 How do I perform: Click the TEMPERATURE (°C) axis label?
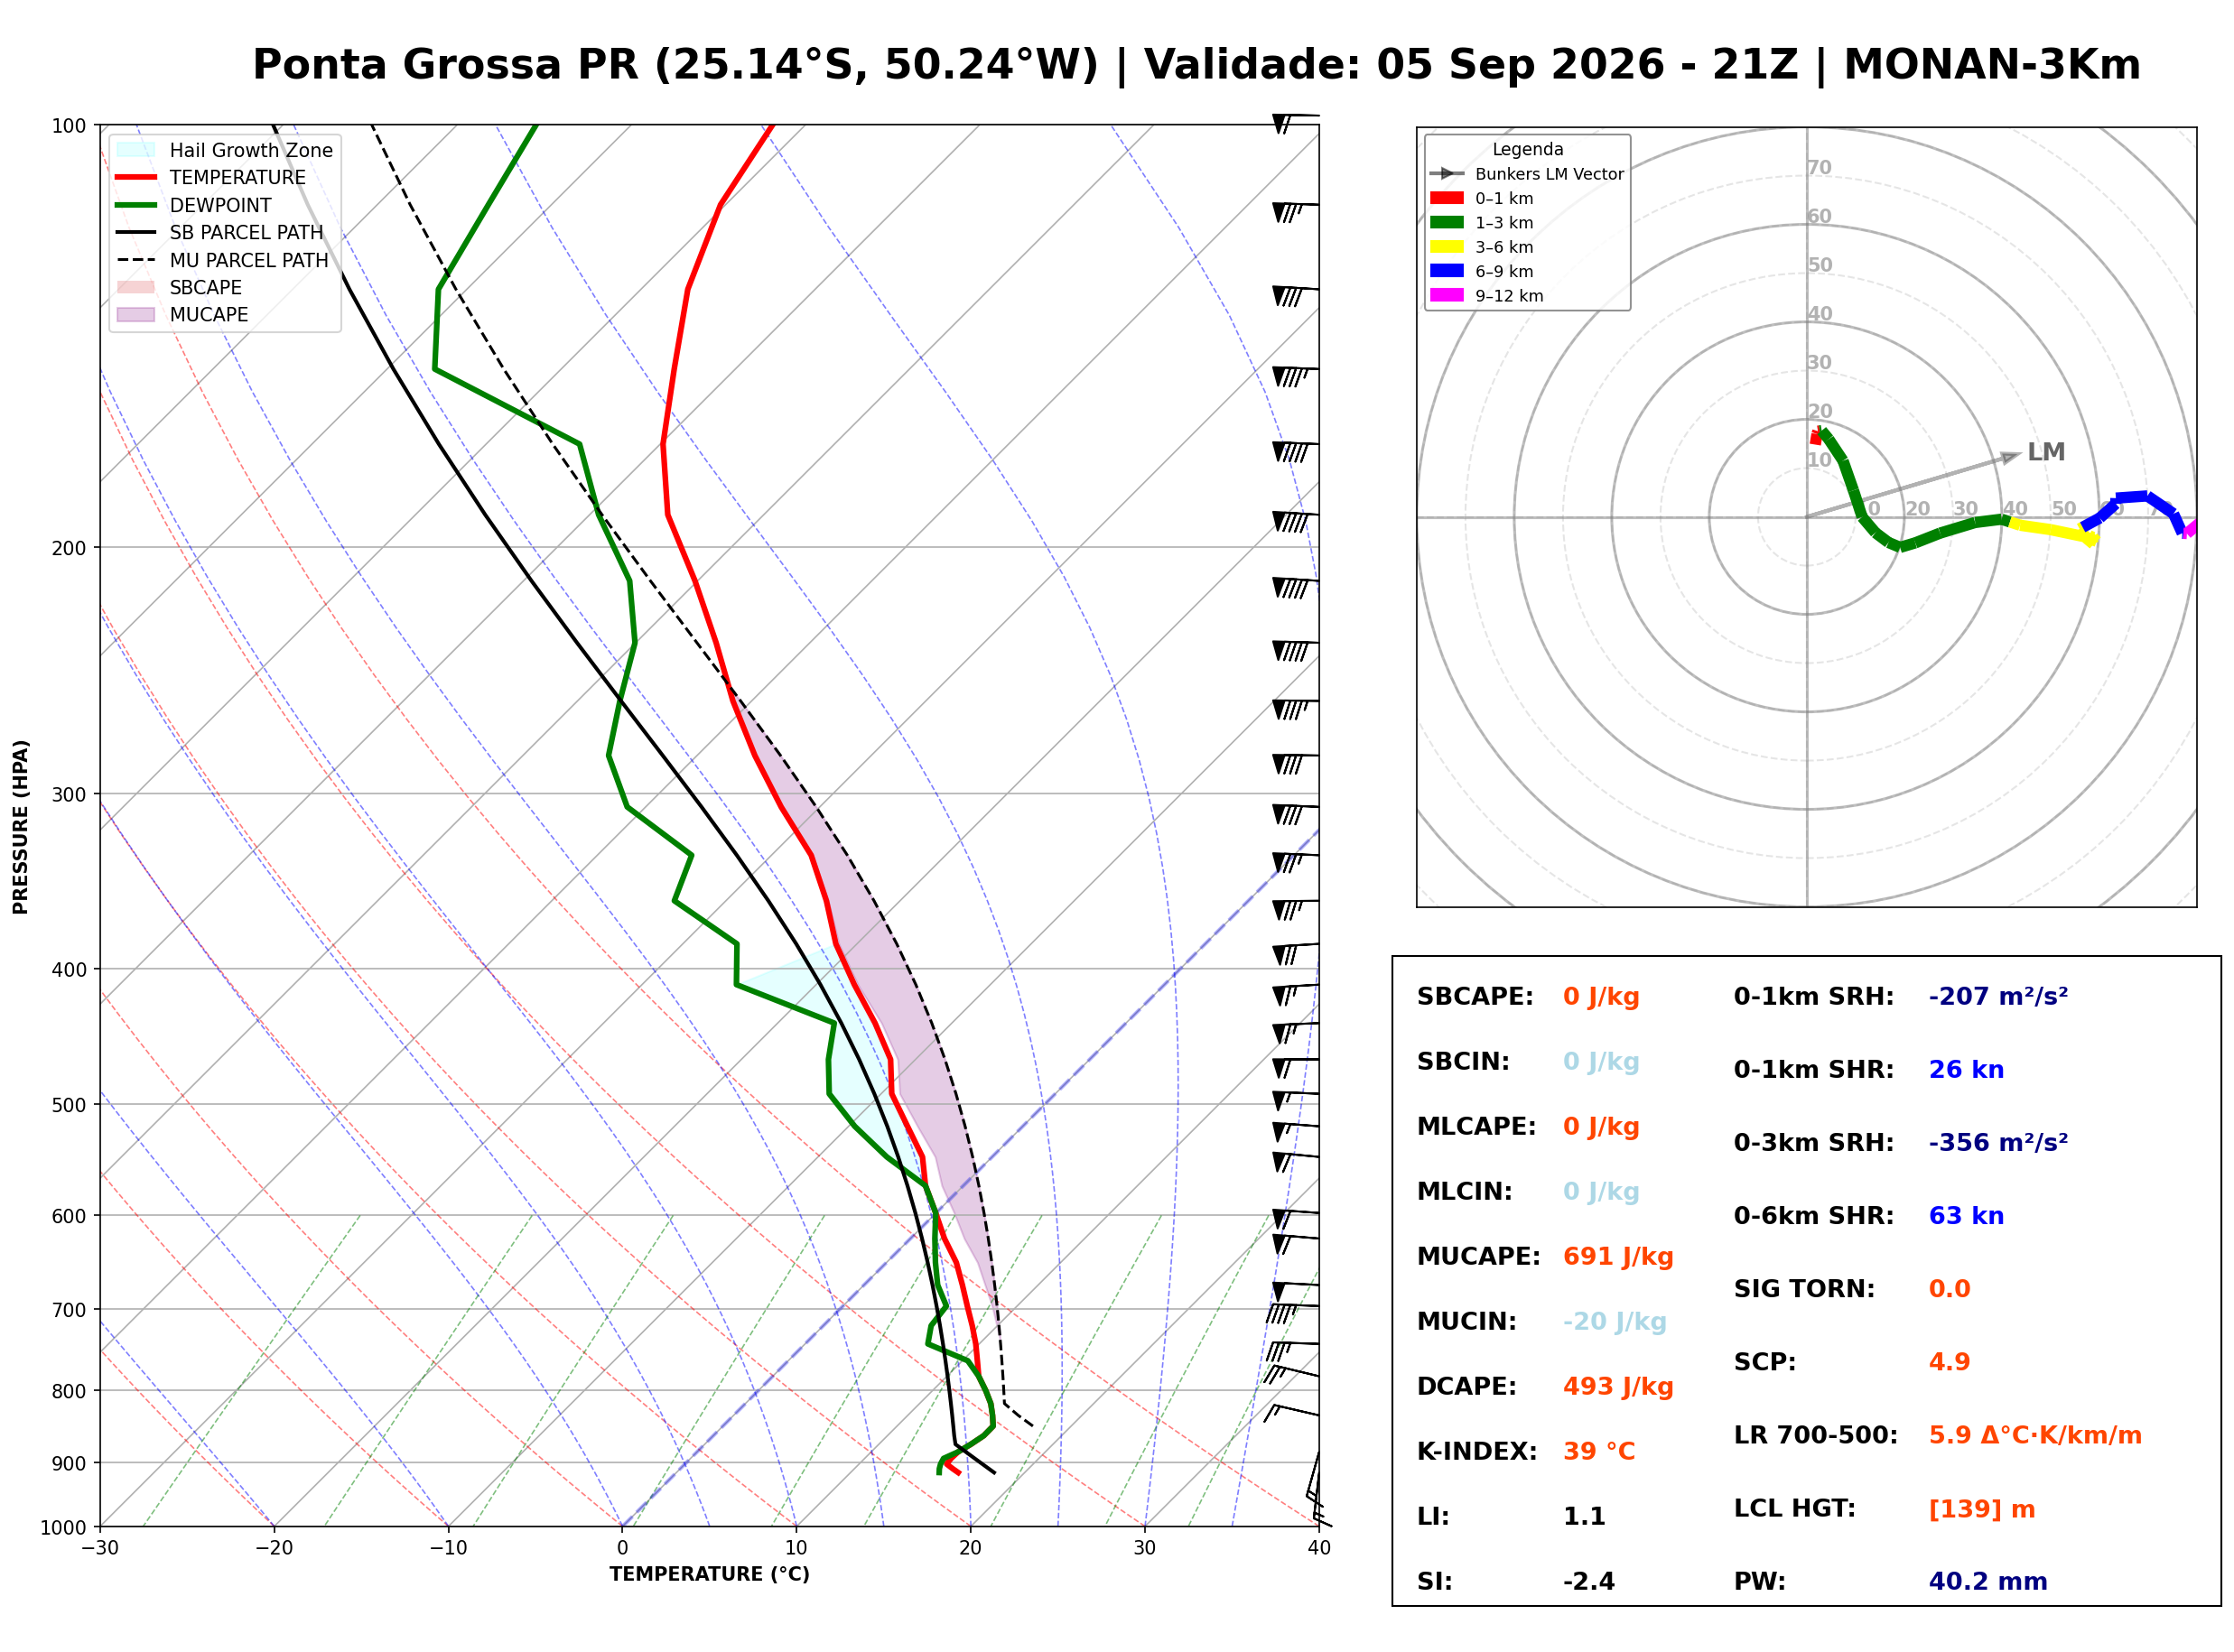coord(710,1574)
